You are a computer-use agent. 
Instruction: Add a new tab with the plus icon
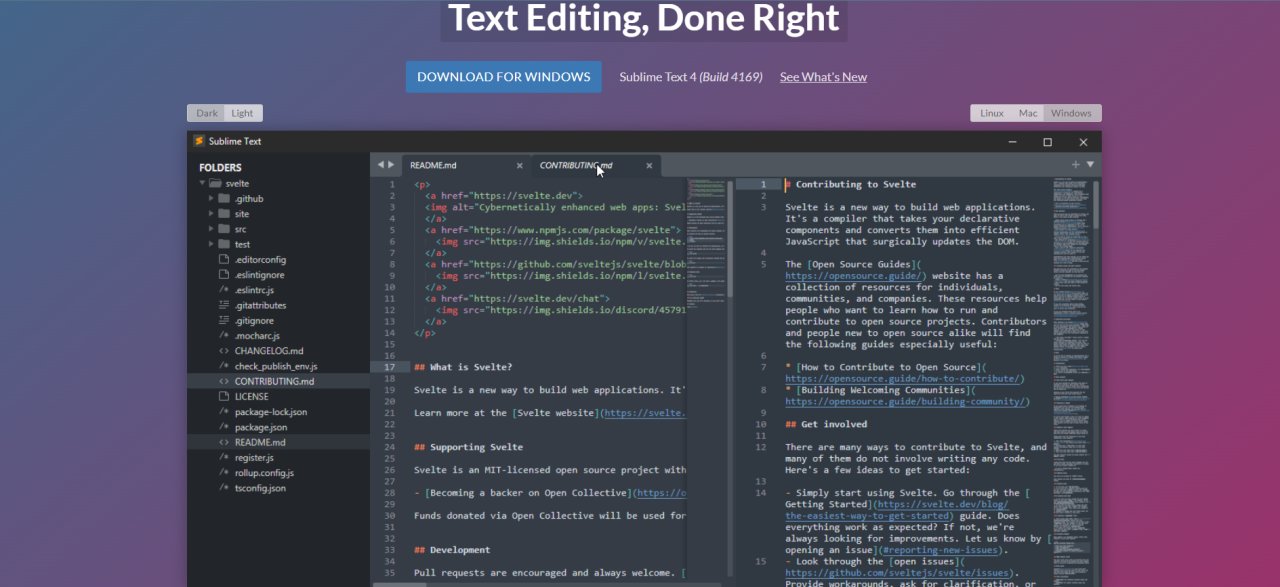(1076, 164)
